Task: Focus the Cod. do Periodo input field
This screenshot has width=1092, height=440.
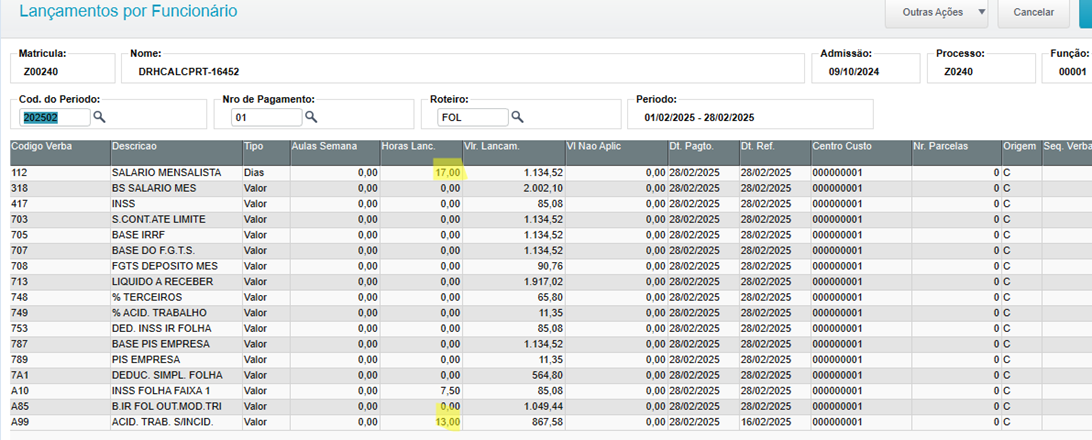Action: pyautogui.click(x=55, y=117)
